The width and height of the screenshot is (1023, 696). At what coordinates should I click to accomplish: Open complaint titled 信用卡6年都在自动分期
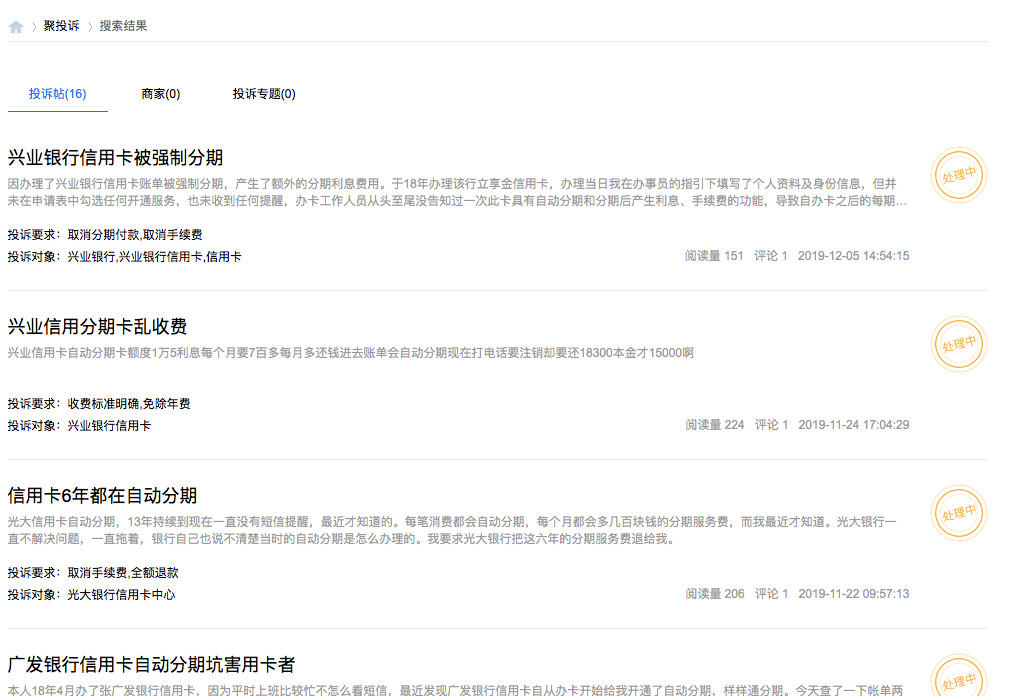[102, 495]
